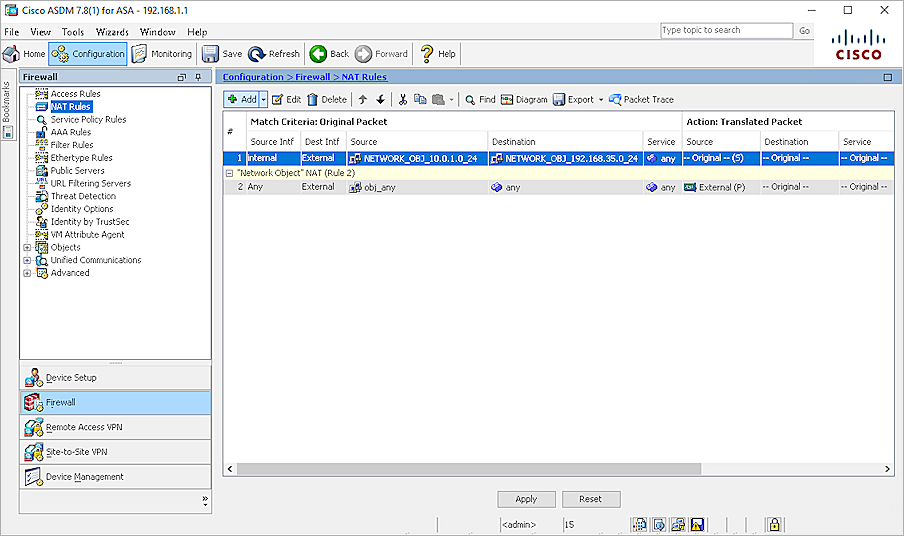Open the Add button dropdown arrow
904x536 pixels.
(x=264, y=100)
